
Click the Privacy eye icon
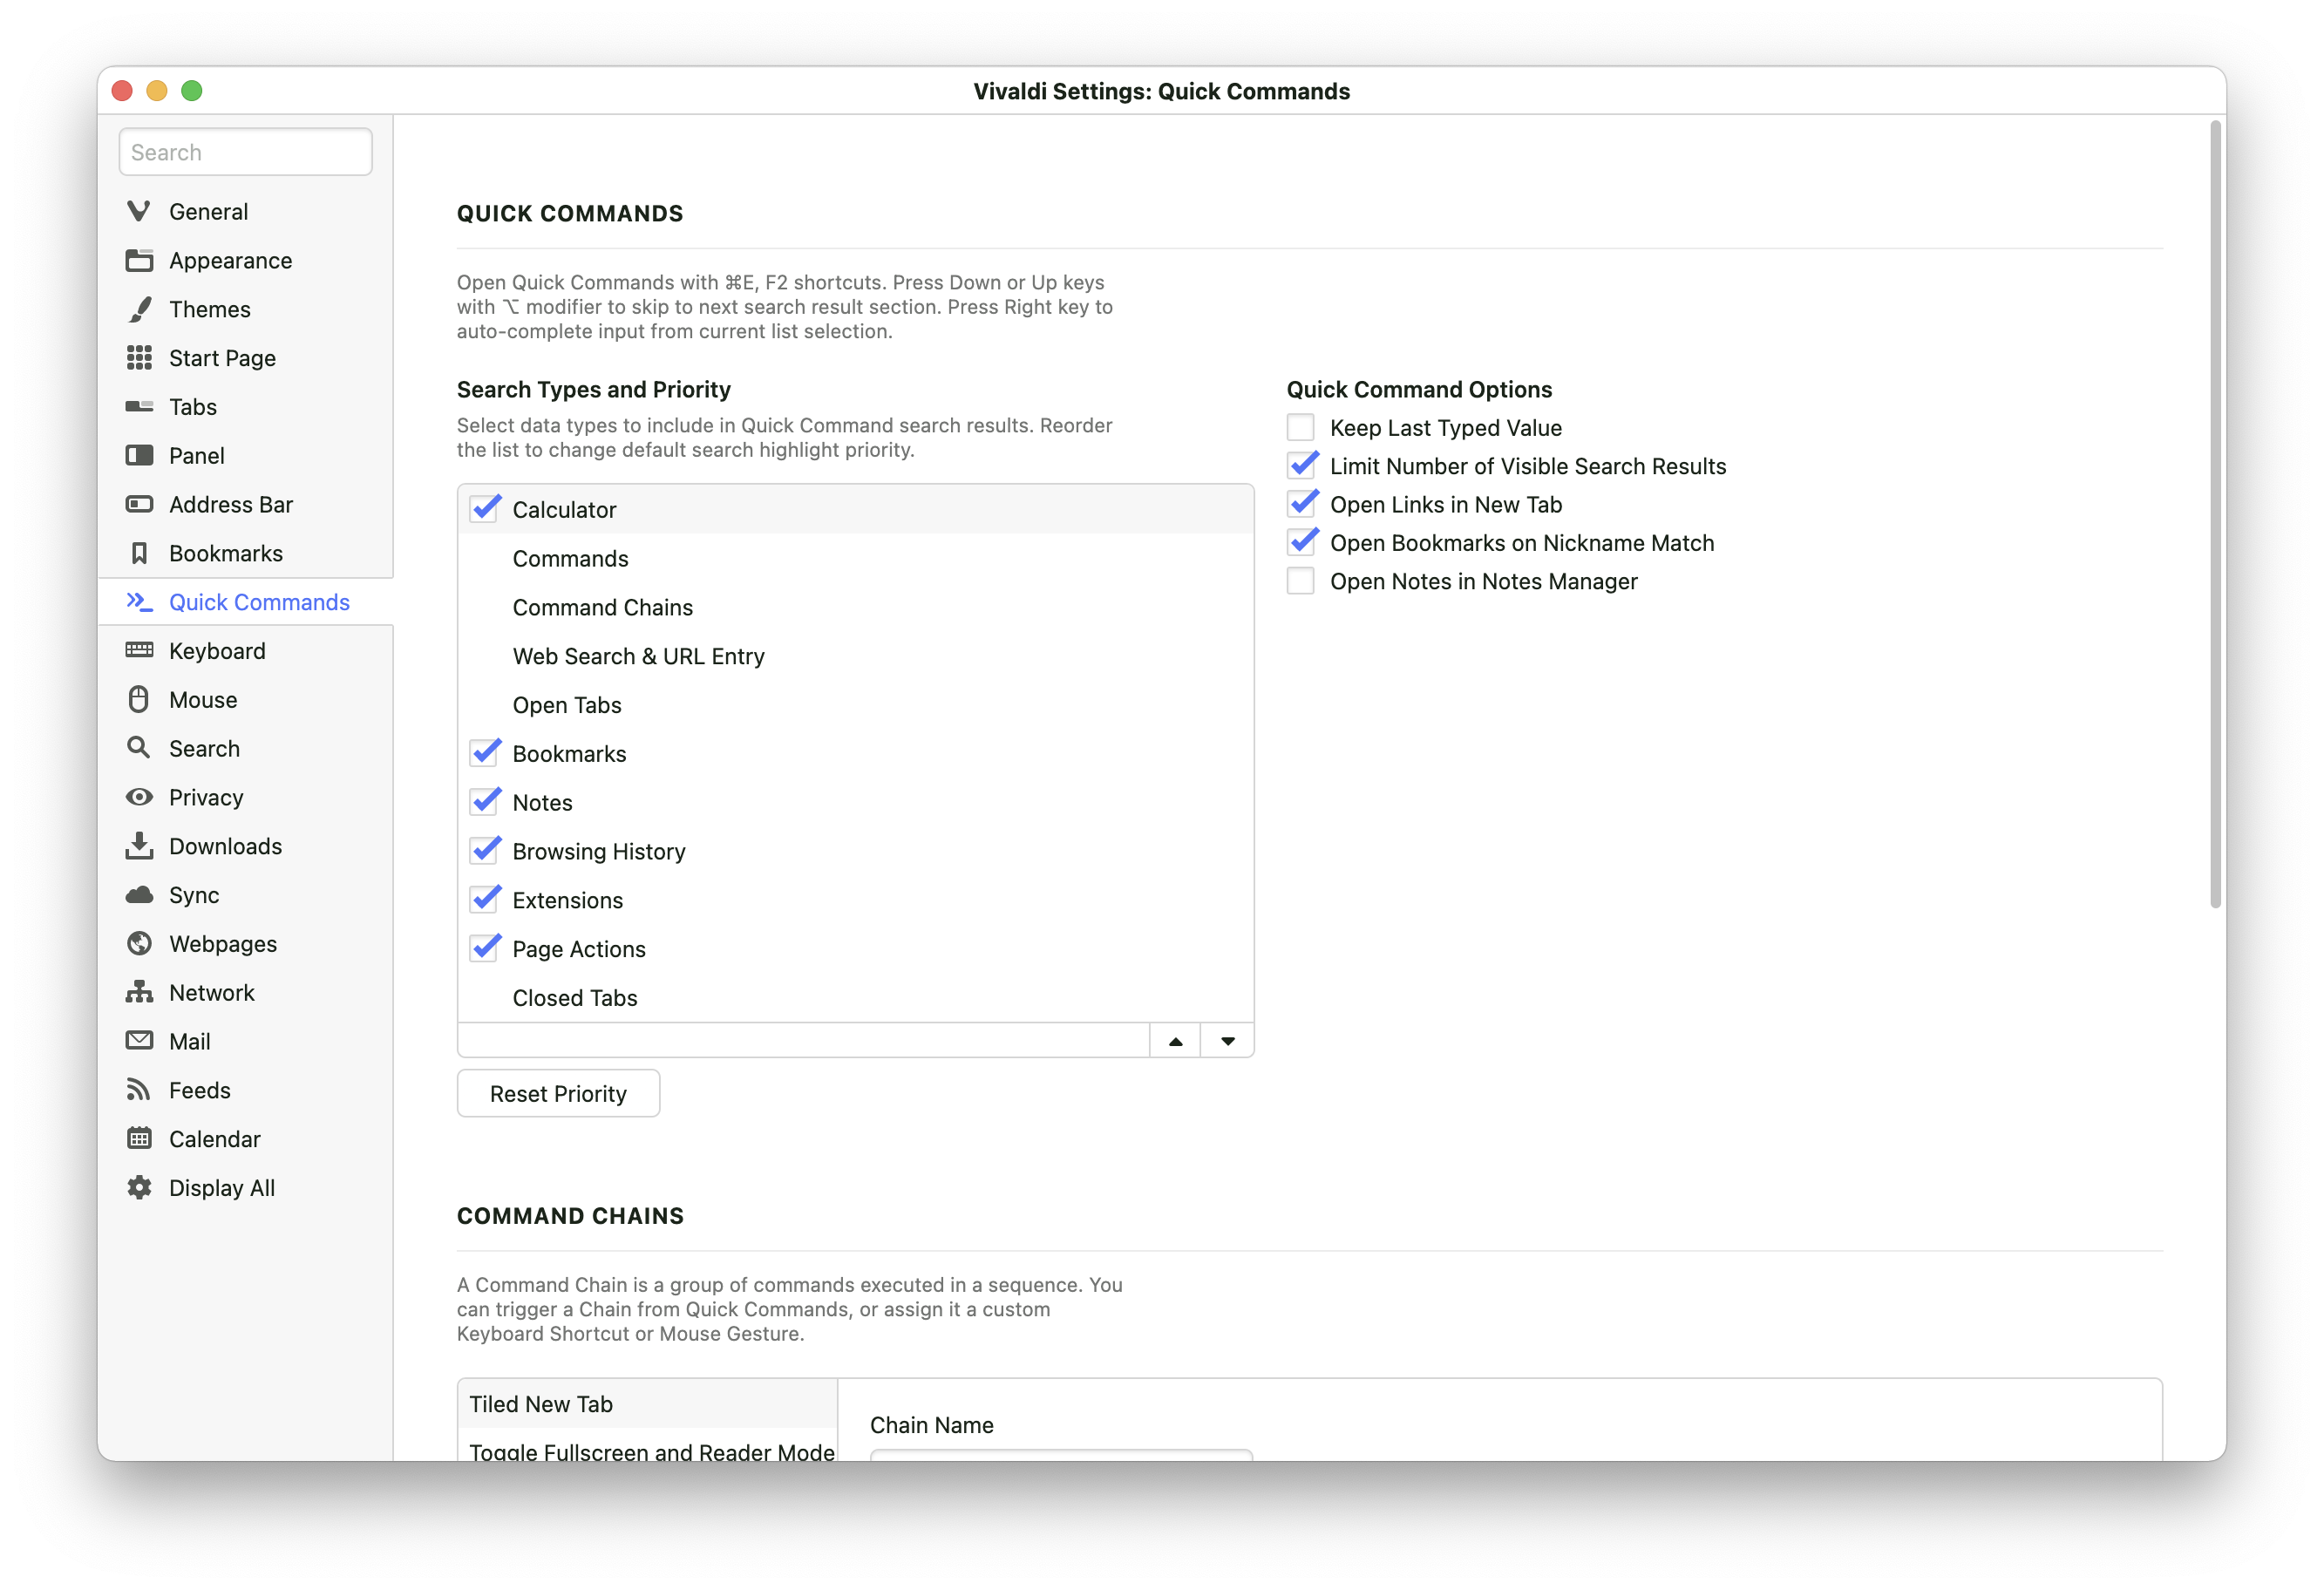[139, 797]
